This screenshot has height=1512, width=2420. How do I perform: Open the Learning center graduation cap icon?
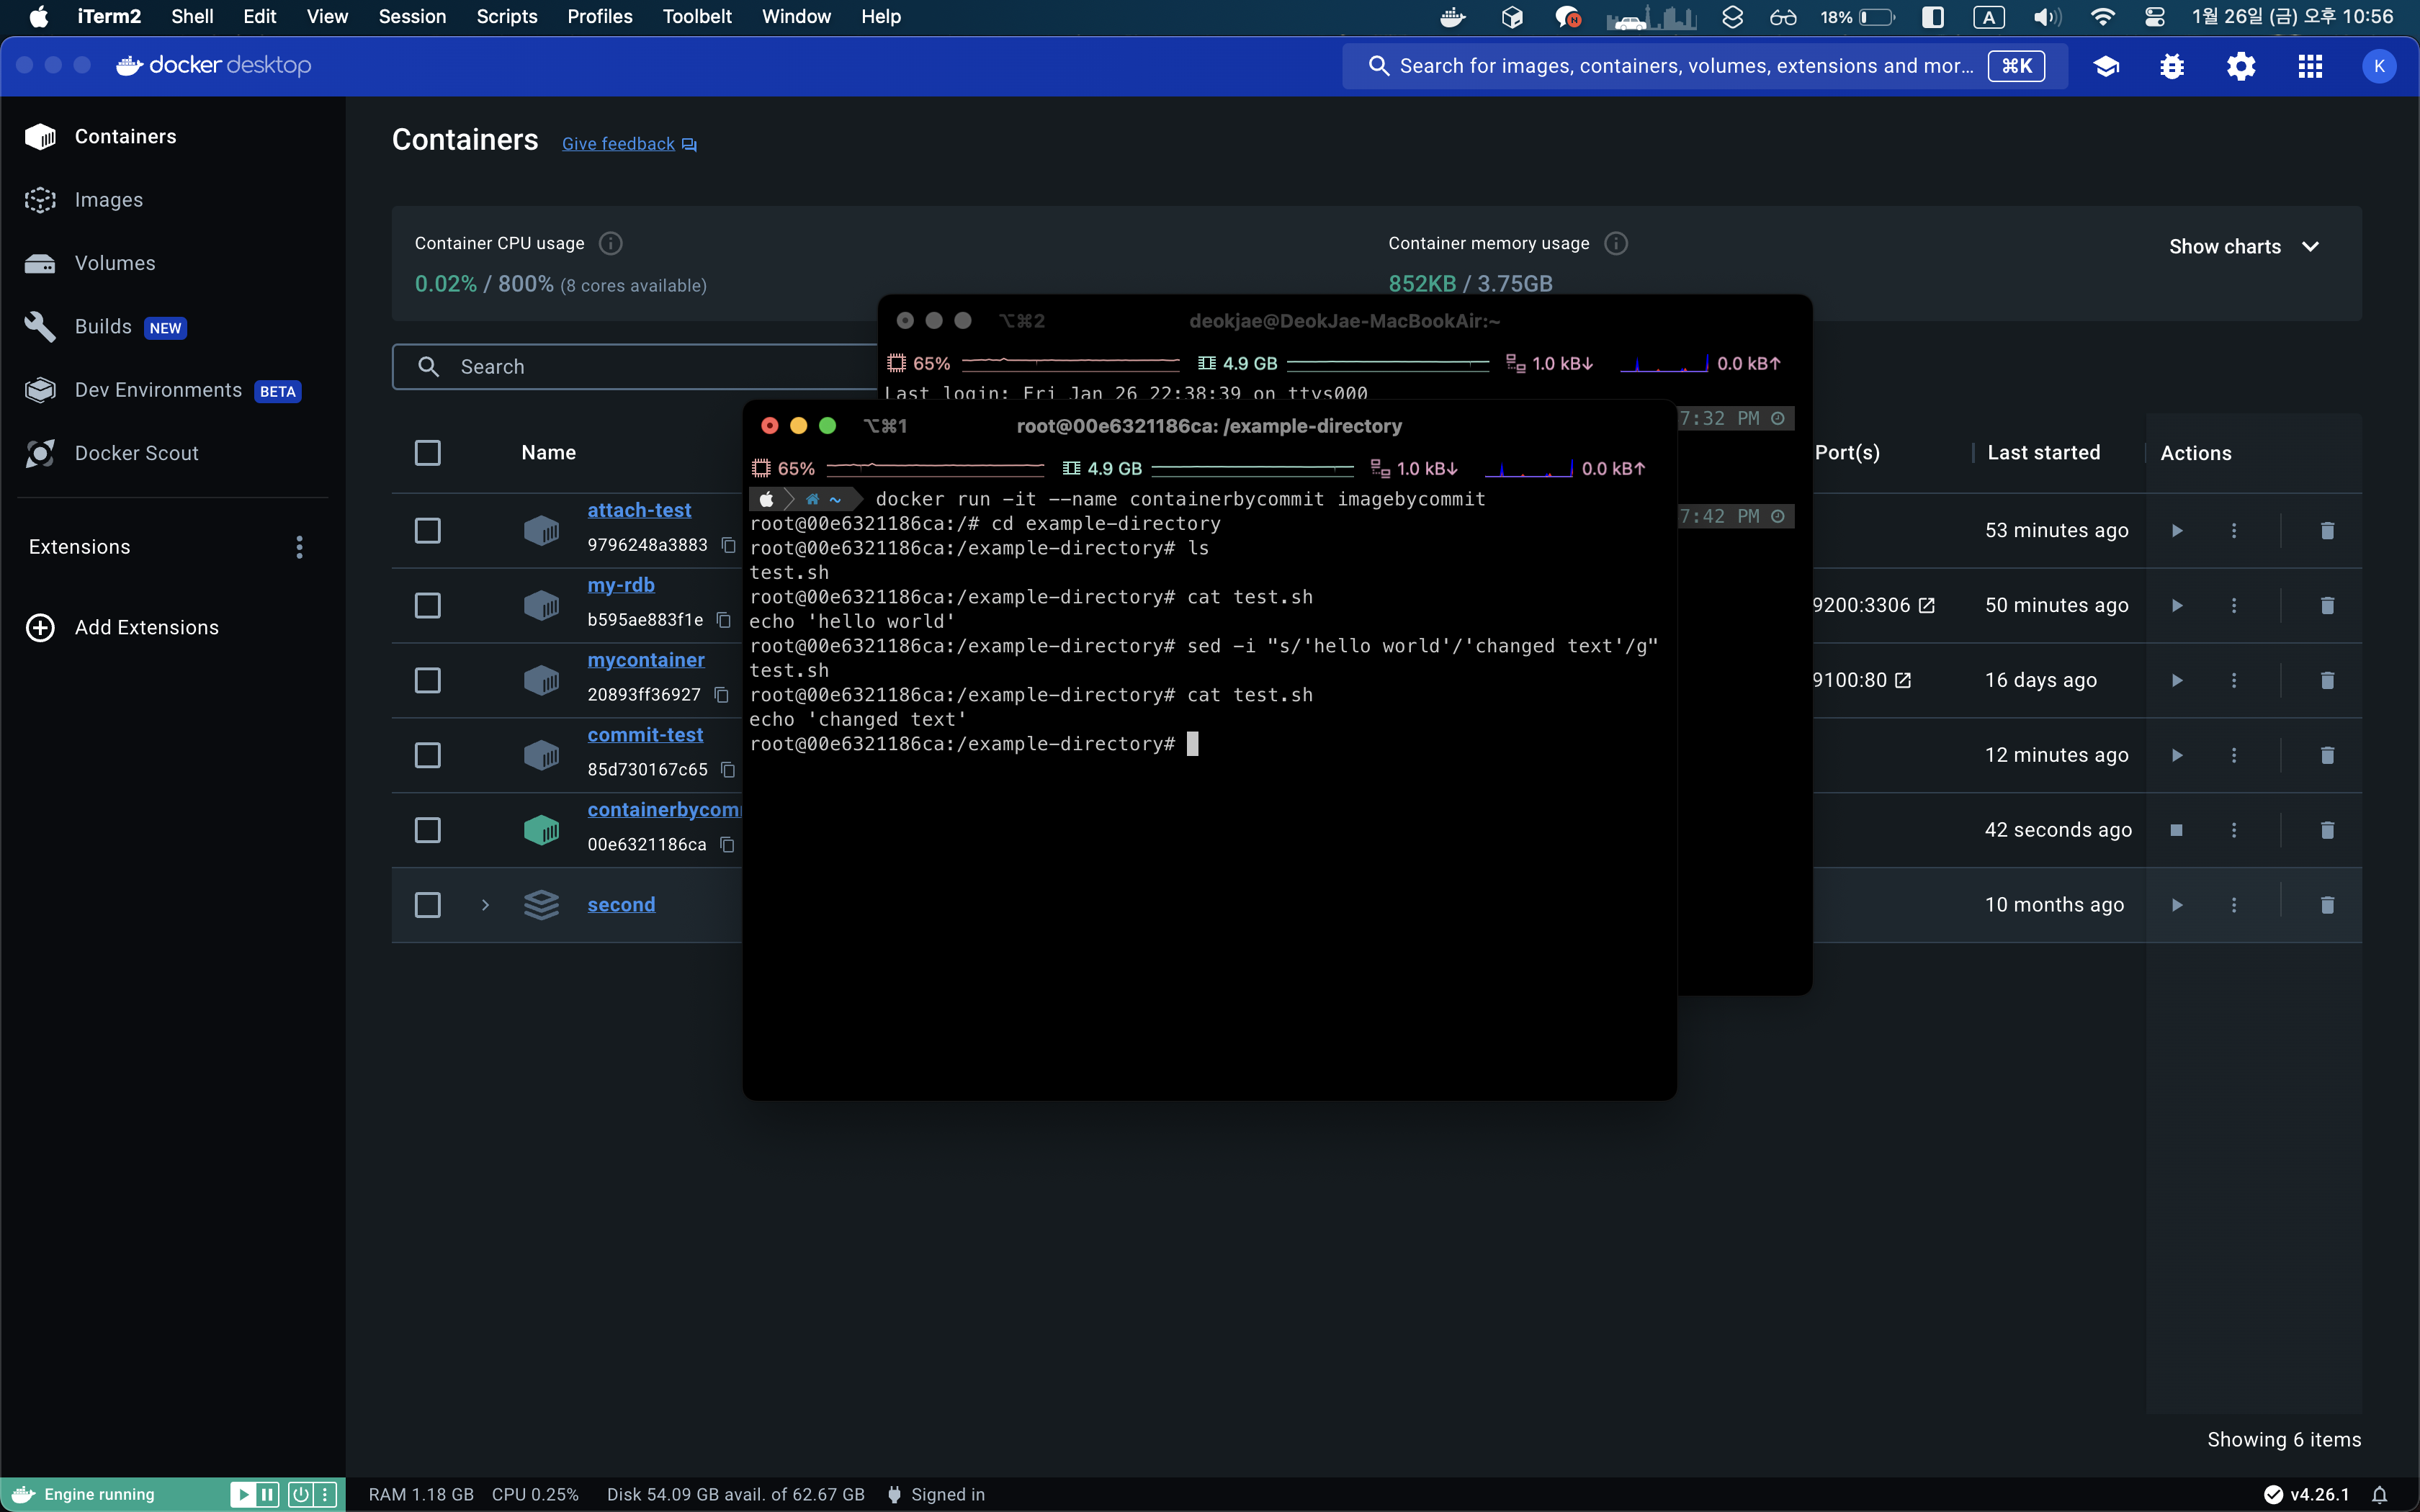tap(2106, 66)
